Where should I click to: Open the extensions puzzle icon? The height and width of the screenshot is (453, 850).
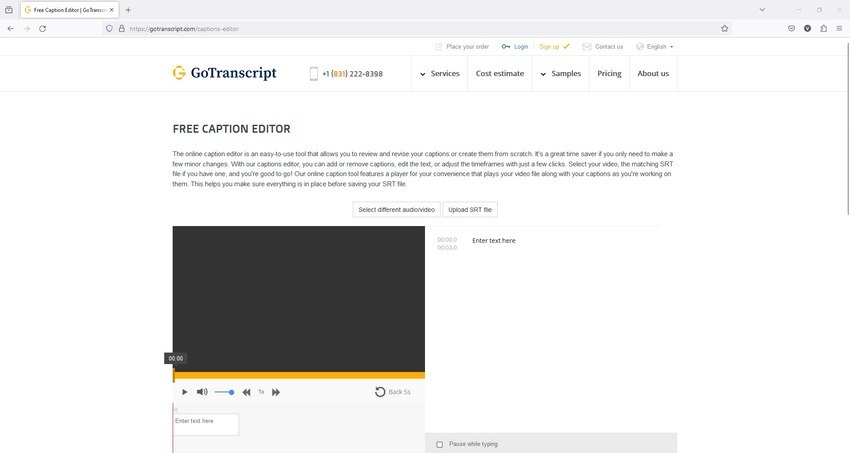point(823,29)
